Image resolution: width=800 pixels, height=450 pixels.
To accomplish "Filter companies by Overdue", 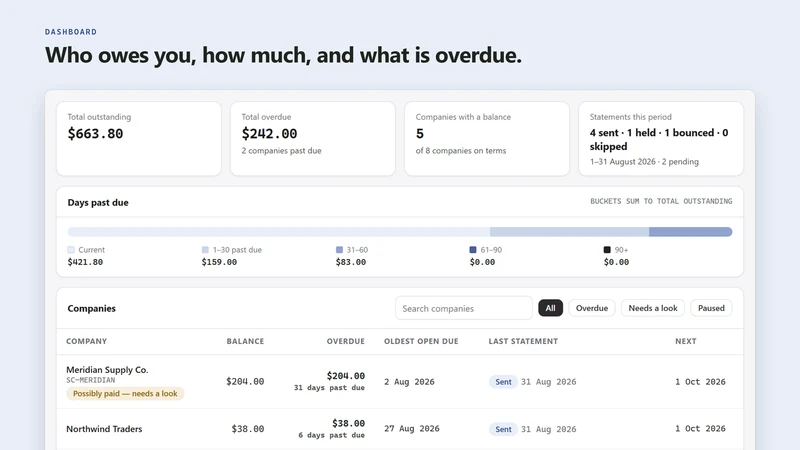I will (592, 308).
